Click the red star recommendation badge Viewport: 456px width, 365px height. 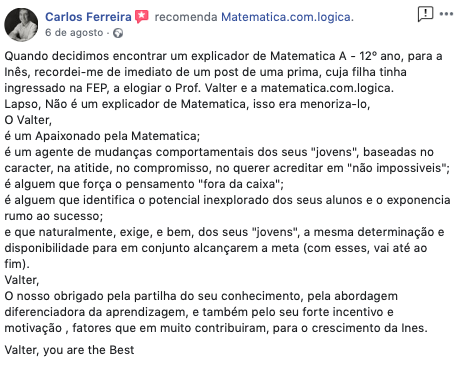[x=142, y=16]
